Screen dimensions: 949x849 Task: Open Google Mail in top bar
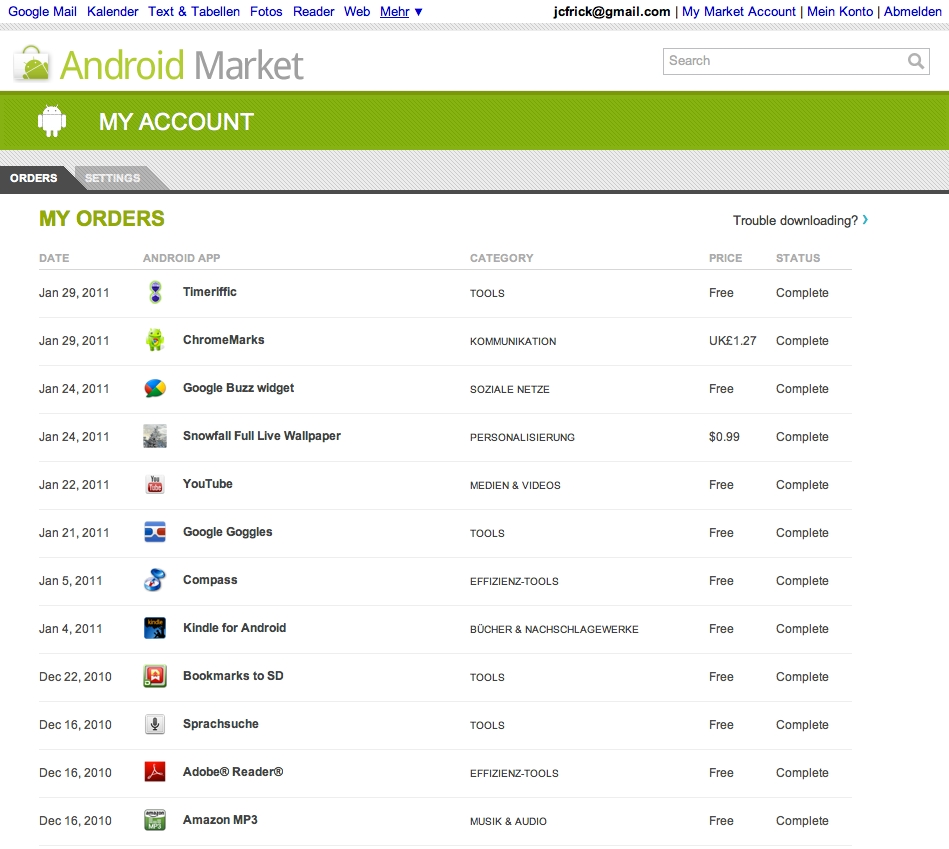42,11
